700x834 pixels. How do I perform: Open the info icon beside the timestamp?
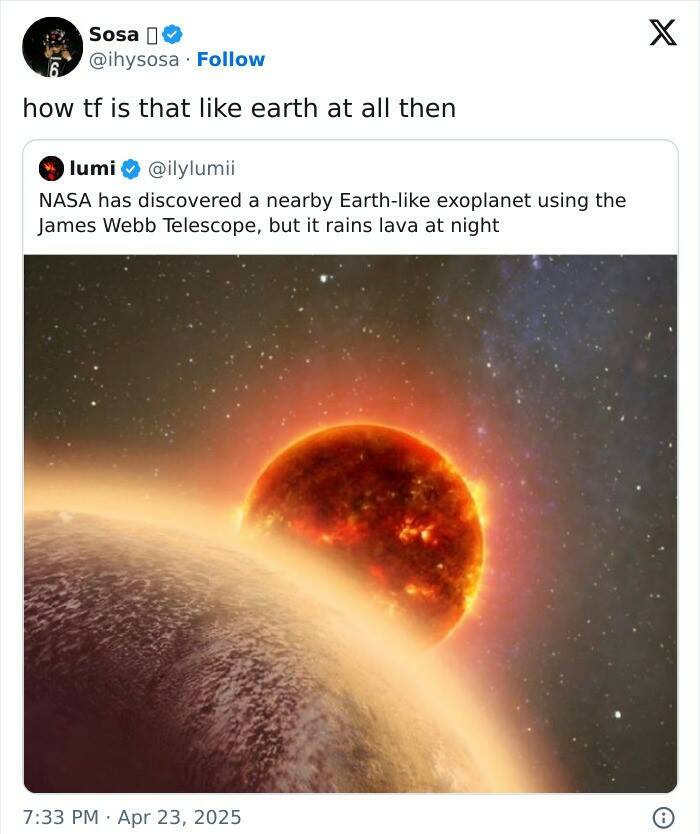(x=662, y=817)
